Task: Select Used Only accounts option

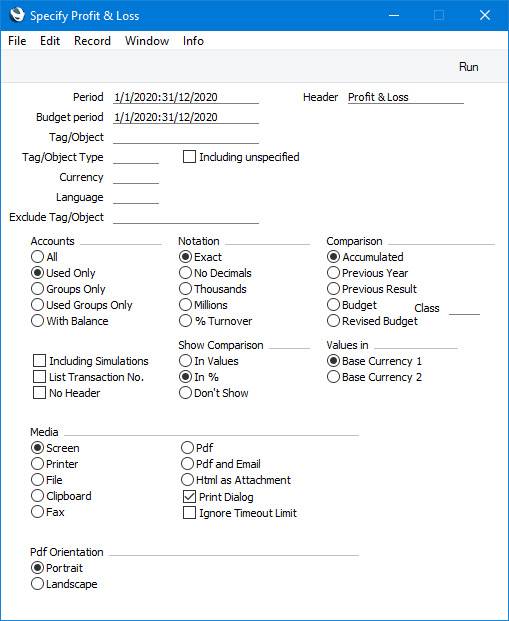Action: [37, 273]
